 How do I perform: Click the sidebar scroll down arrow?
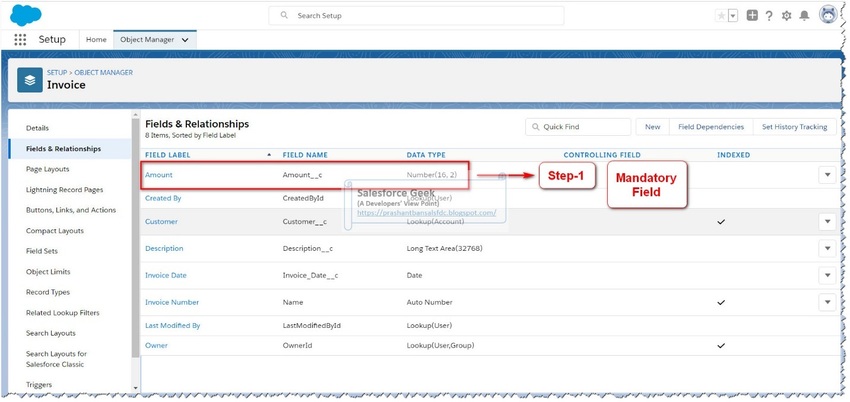[x=135, y=388]
